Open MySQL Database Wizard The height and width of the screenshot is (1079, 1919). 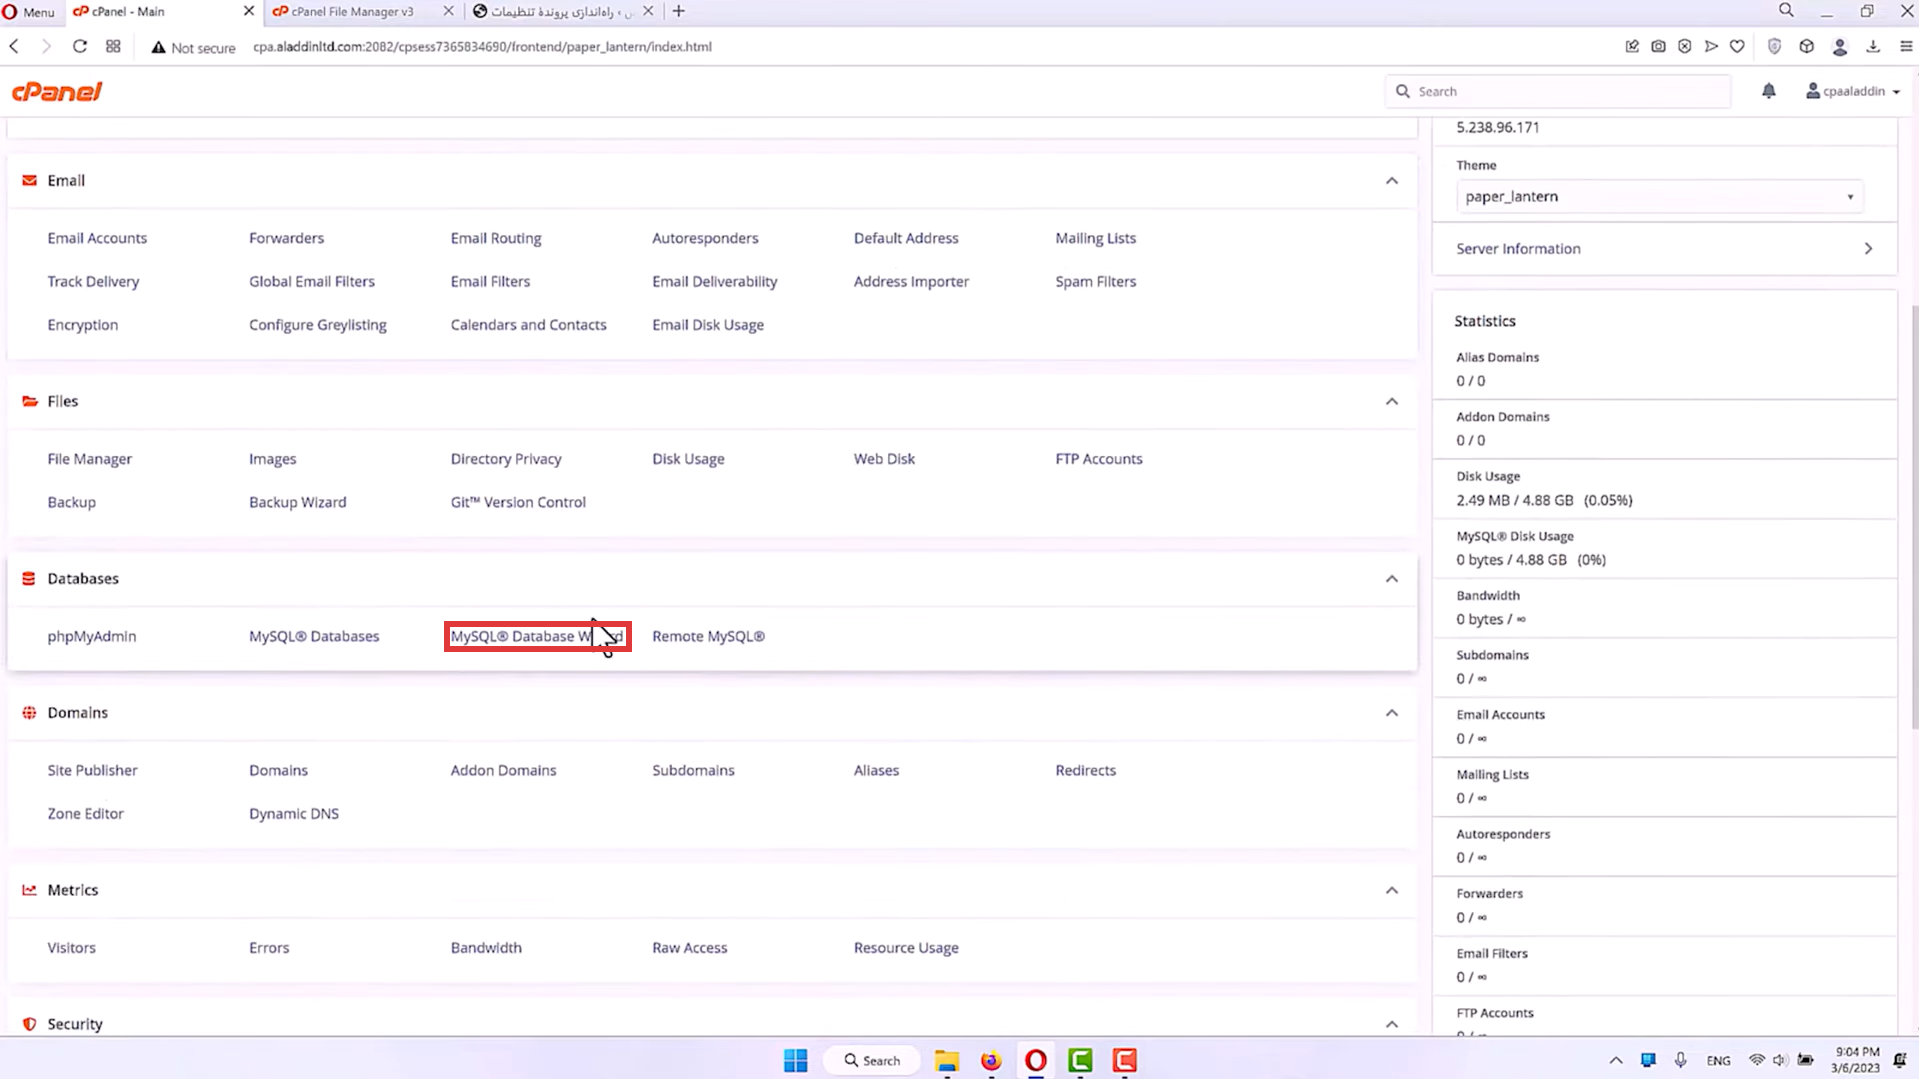[x=537, y=636]
